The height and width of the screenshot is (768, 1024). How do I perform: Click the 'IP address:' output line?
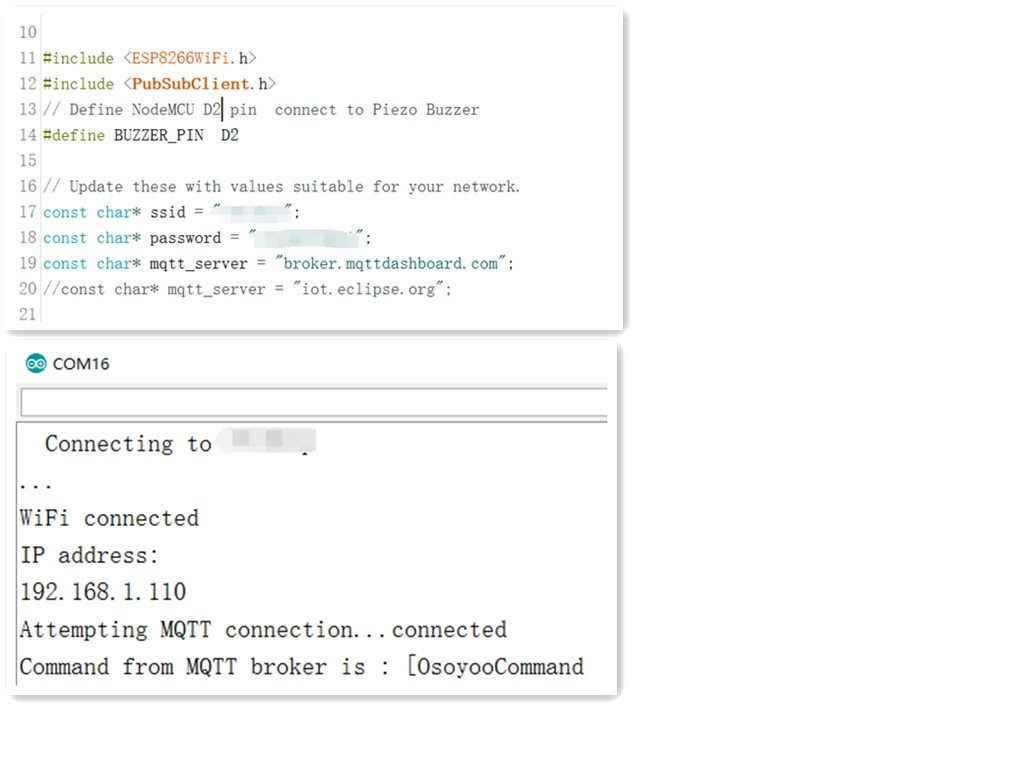pos(89,555)
